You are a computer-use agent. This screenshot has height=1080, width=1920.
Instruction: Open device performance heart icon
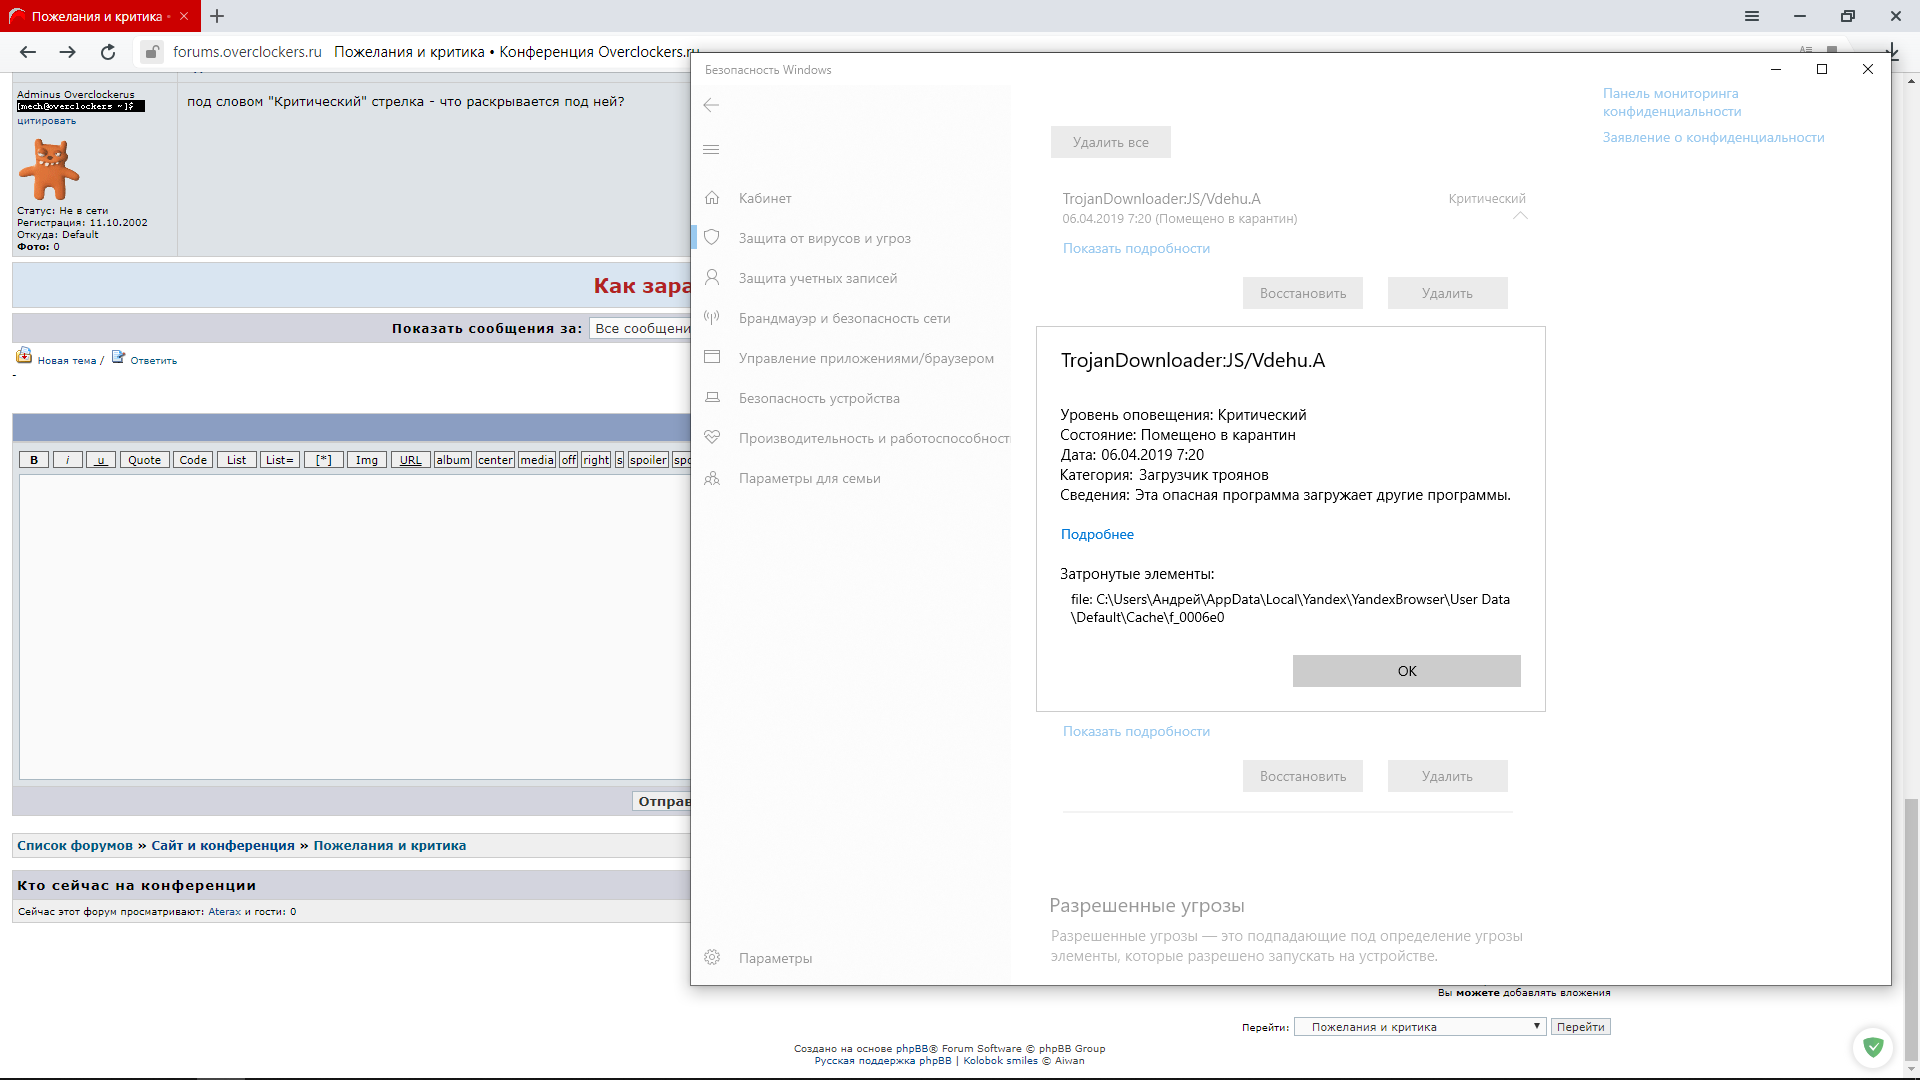click(x=712, y=438)
